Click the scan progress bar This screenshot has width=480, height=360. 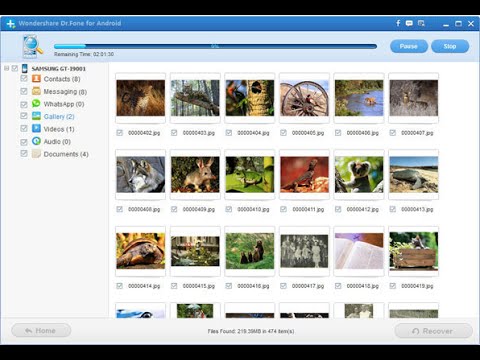point(215,46)
